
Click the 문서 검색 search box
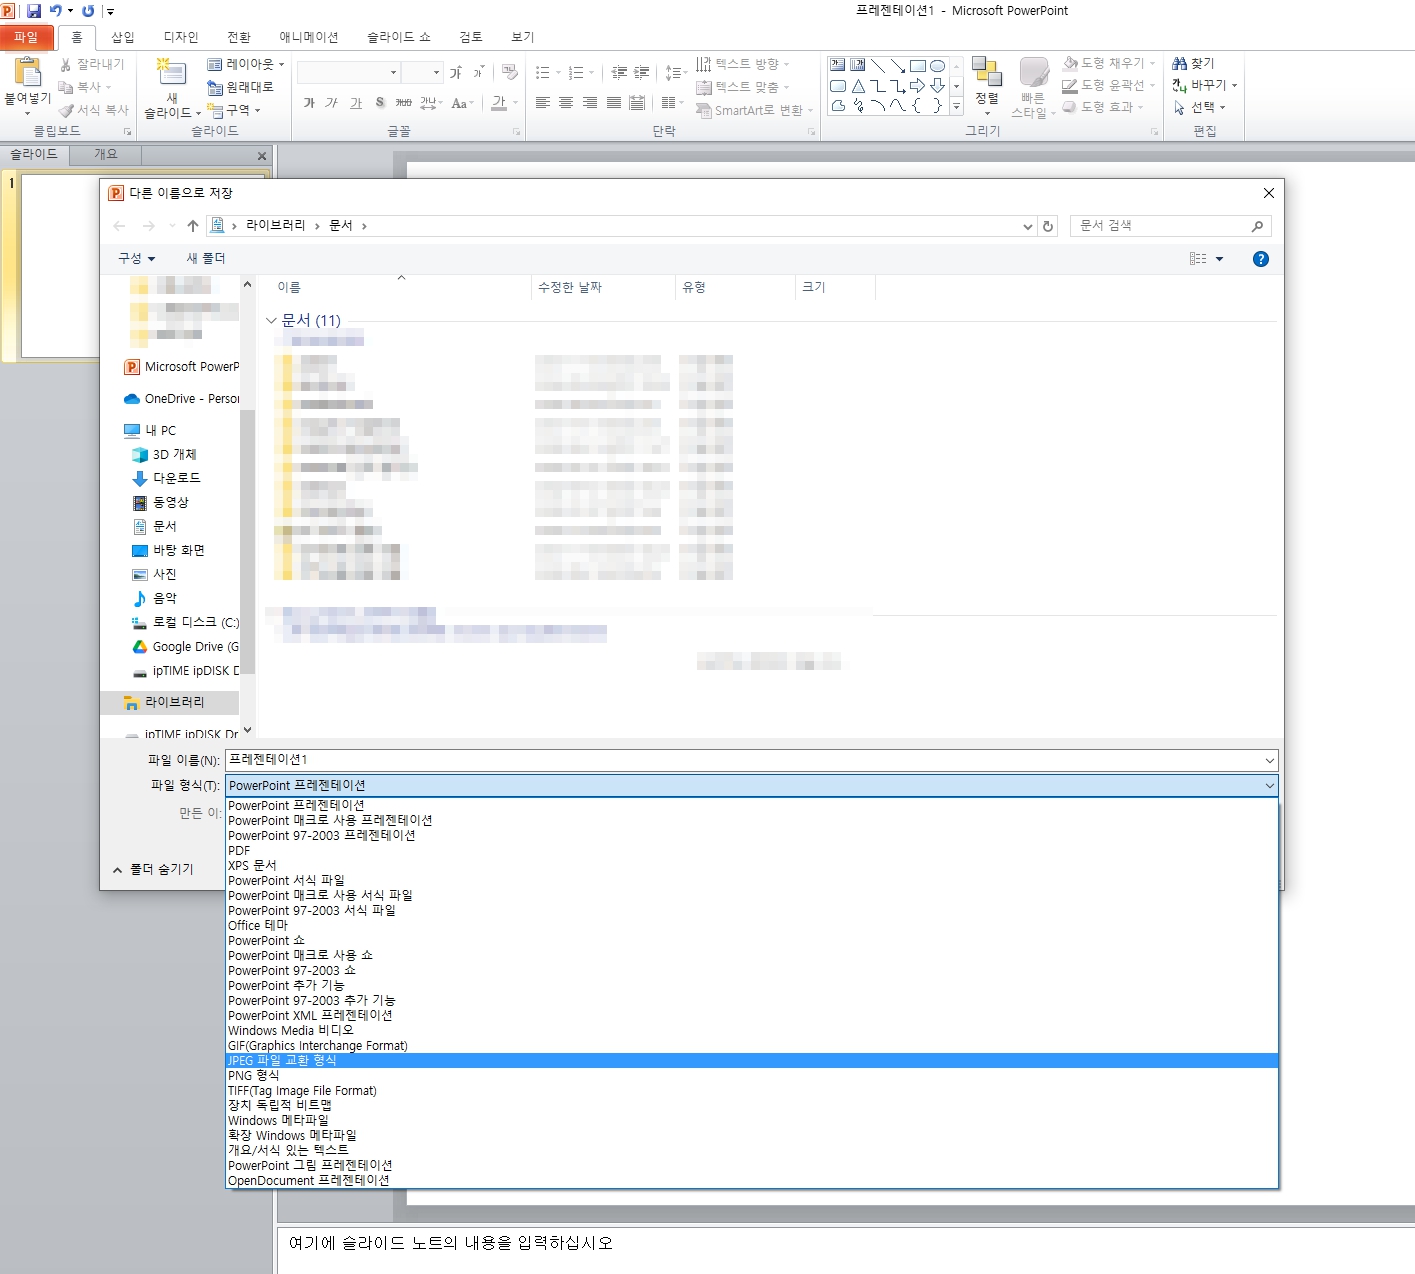tap(1170, 226)
